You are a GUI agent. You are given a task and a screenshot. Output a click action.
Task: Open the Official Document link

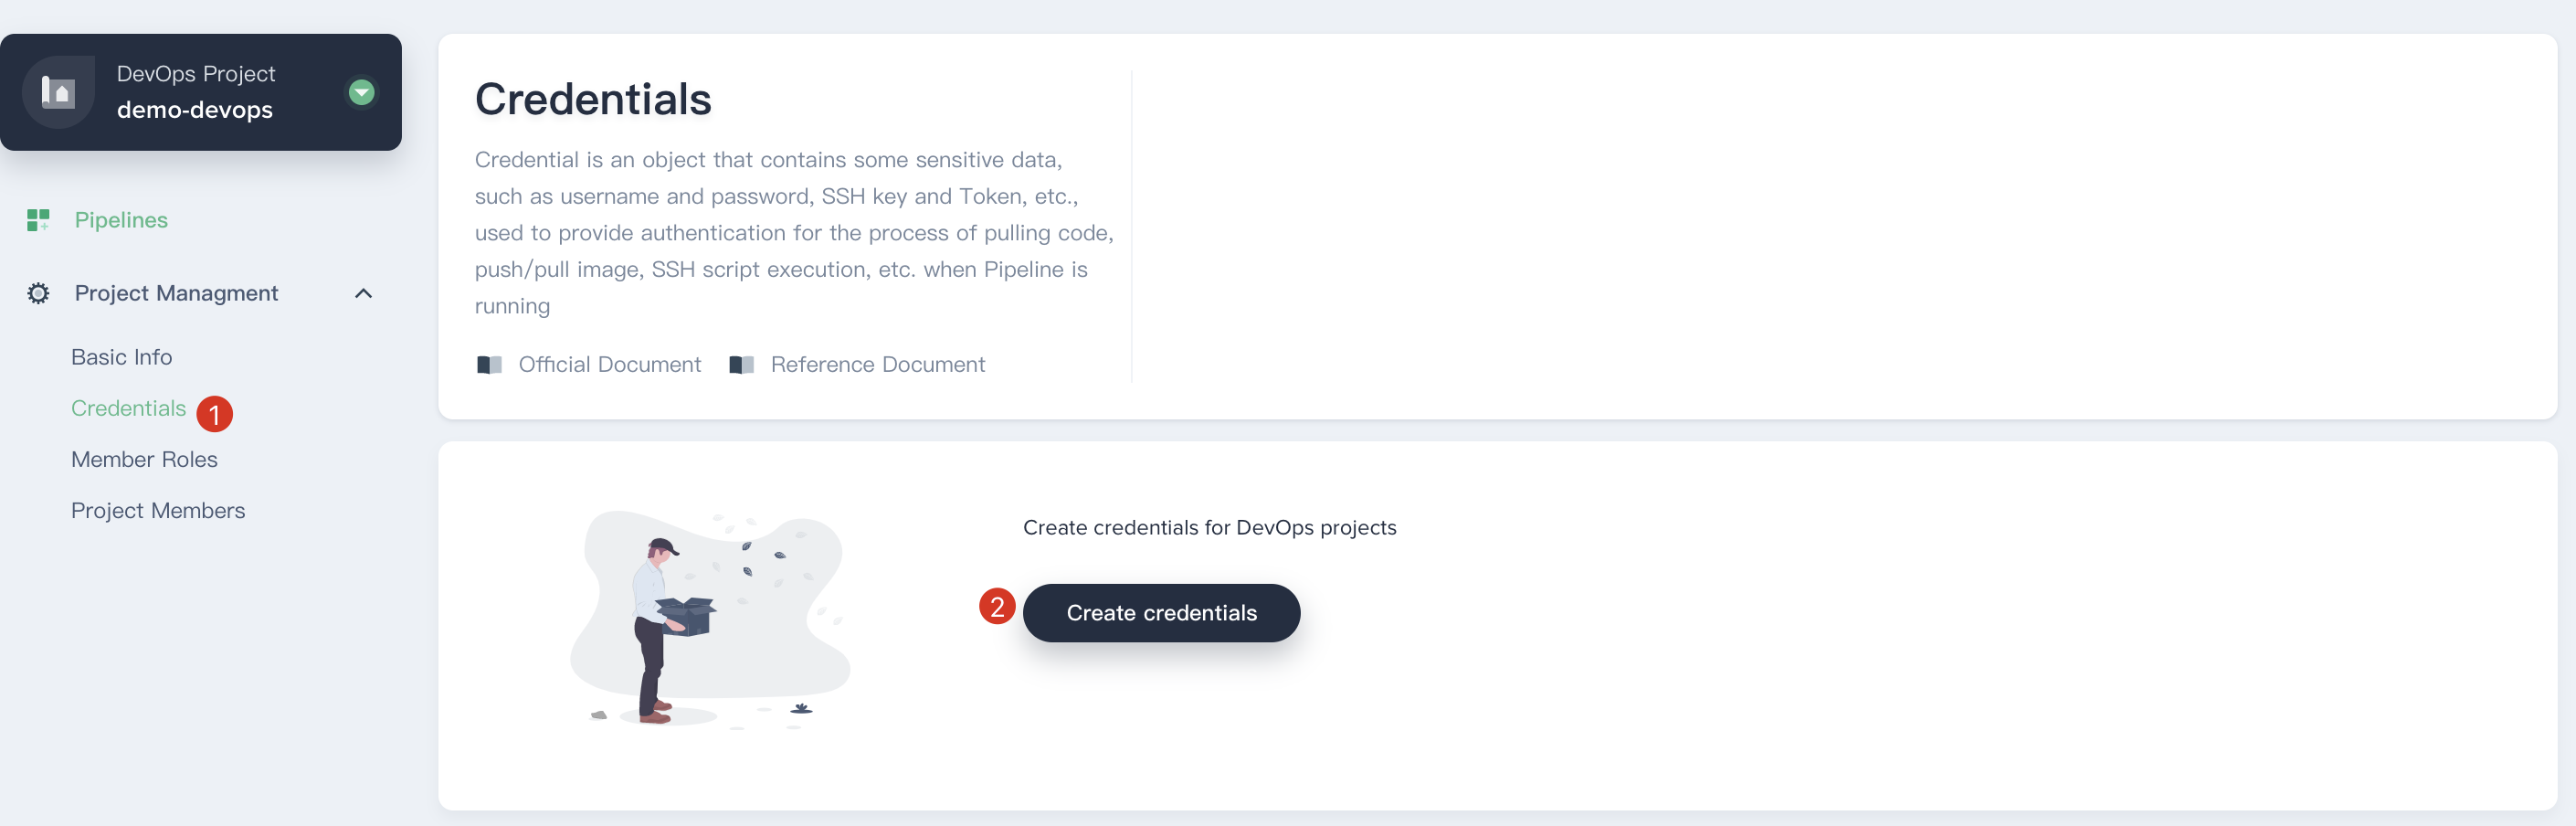[609, 365]
